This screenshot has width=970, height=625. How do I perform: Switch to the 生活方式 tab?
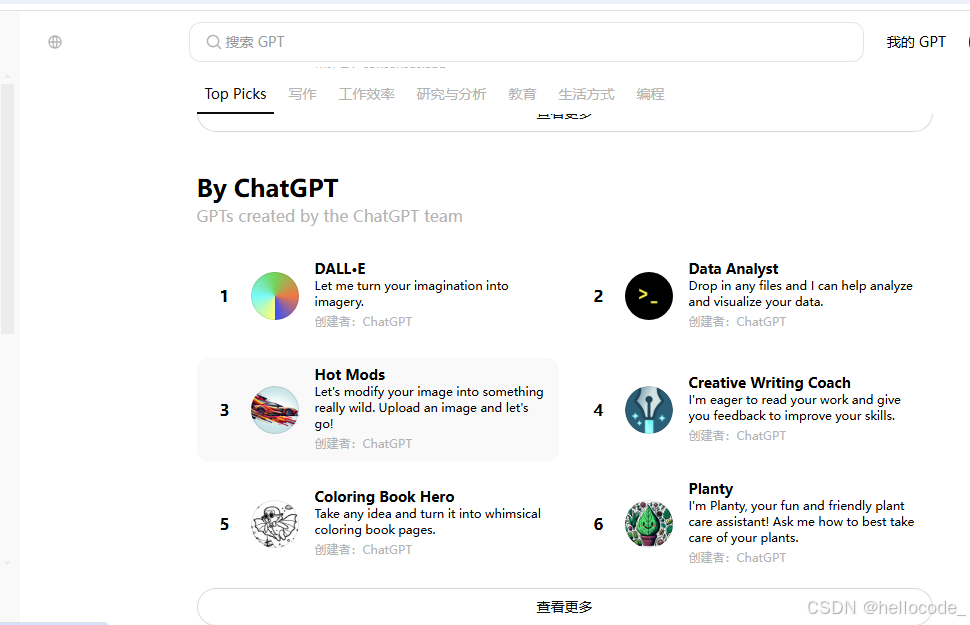tap(586, 94)
